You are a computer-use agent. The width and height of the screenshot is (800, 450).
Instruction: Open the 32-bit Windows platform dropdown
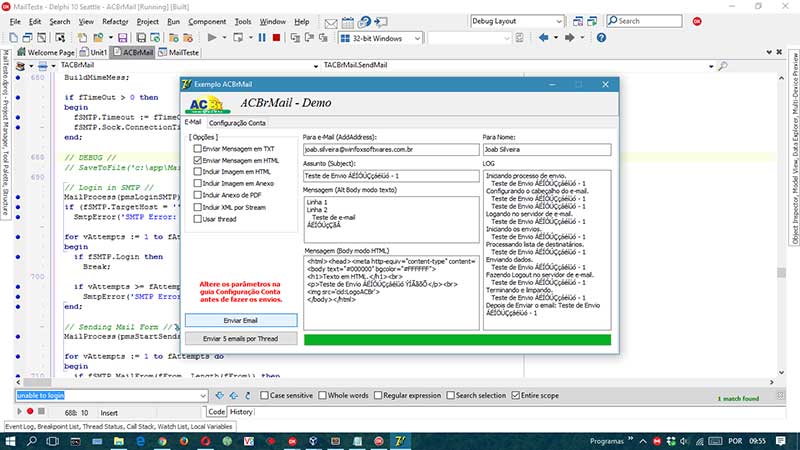(x=417, y=38)
